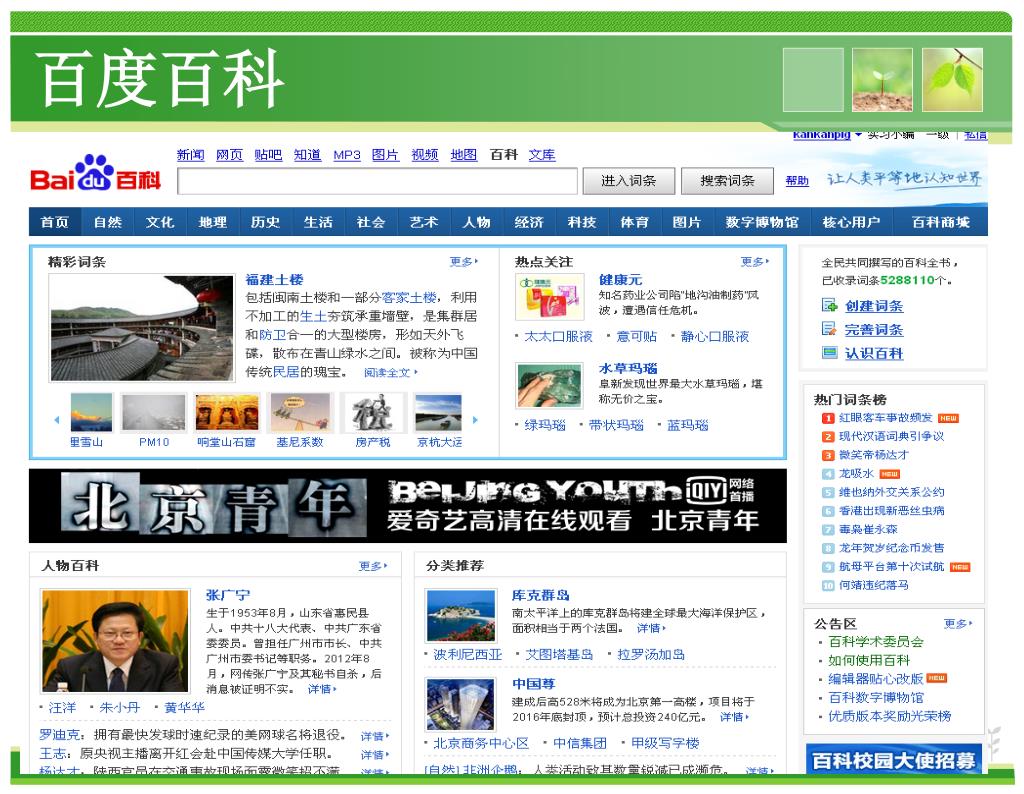The height and width of the screenshot is (794, 1024).
Task: Open the 健康元 product image
Action: pos(549,297)
